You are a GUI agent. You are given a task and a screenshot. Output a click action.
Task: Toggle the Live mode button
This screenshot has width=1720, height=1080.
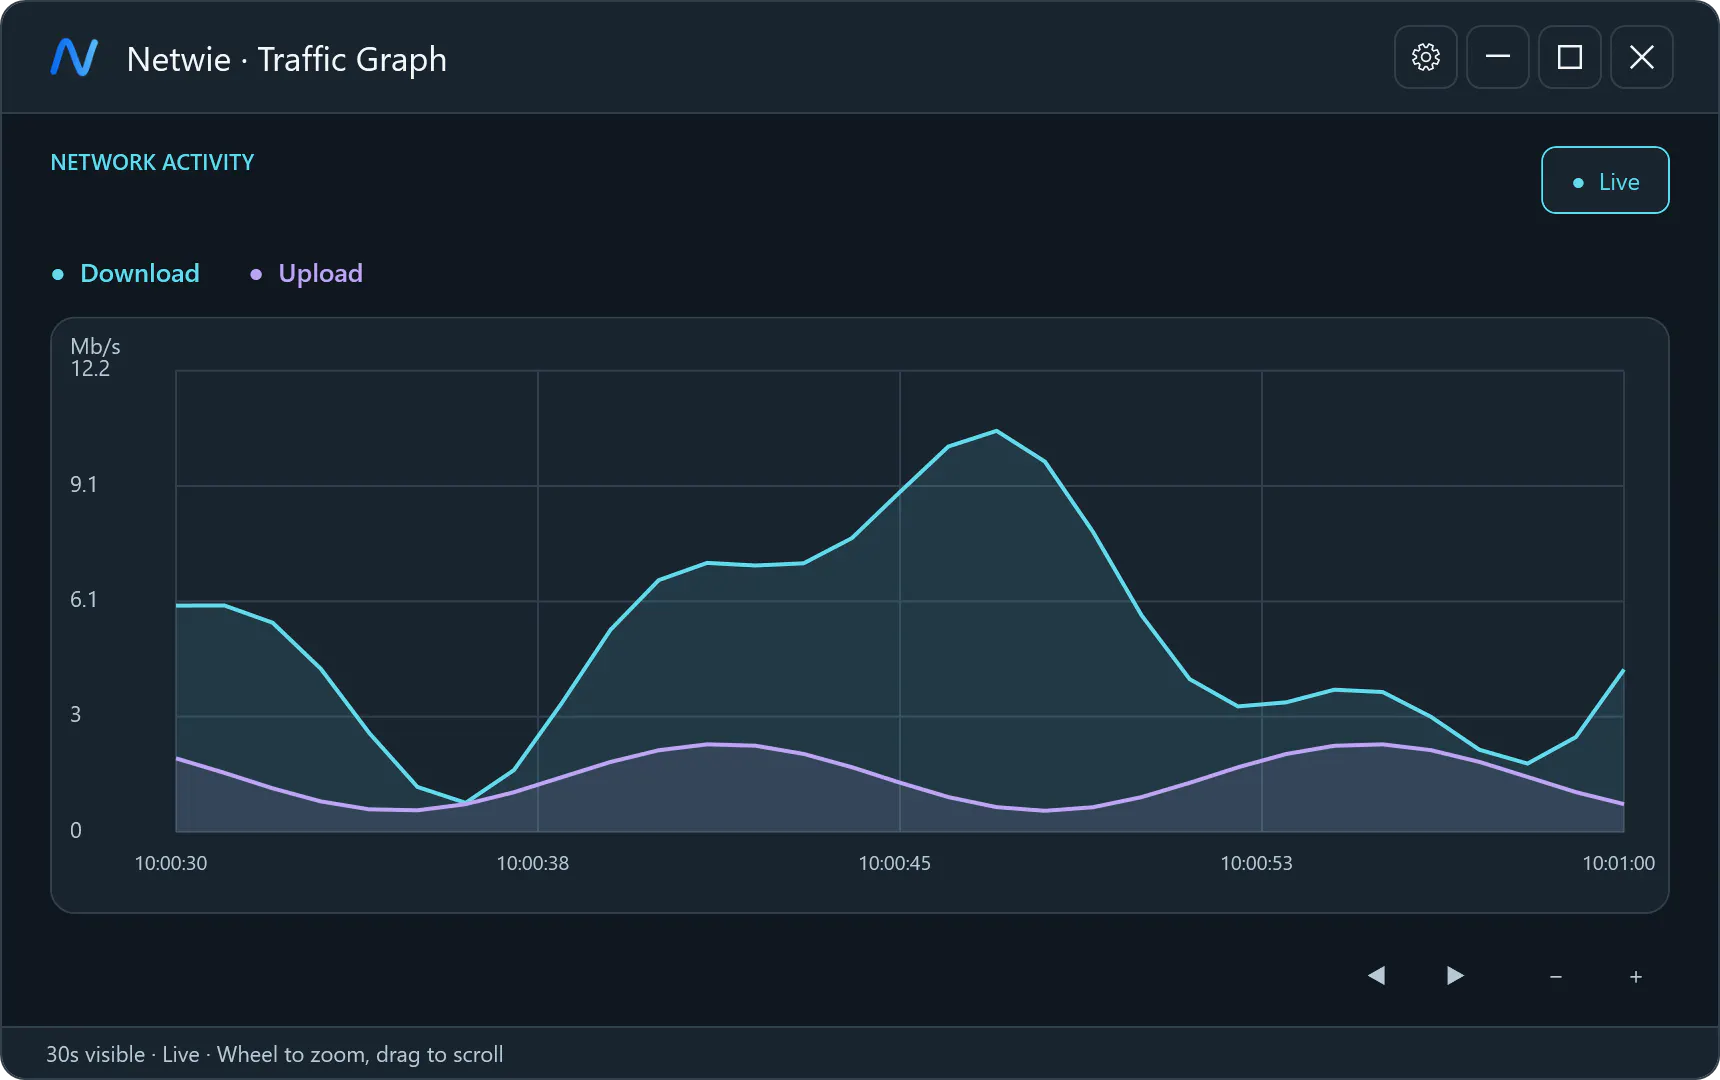pos(1605,181)
